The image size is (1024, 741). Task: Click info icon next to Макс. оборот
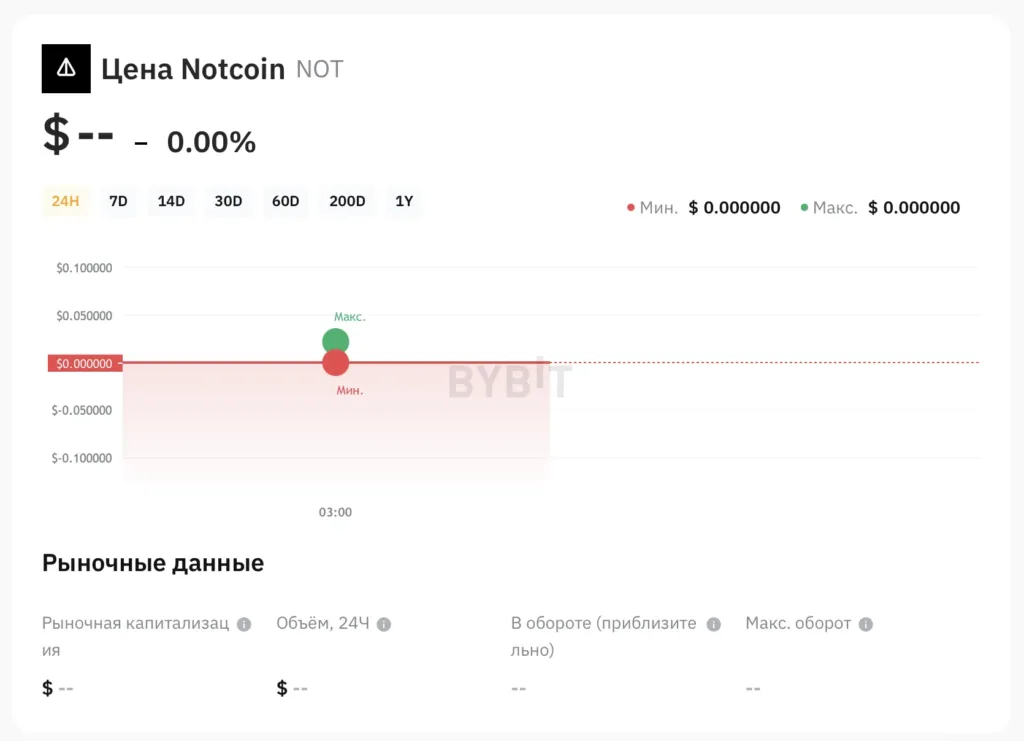[x=866, y=624]
